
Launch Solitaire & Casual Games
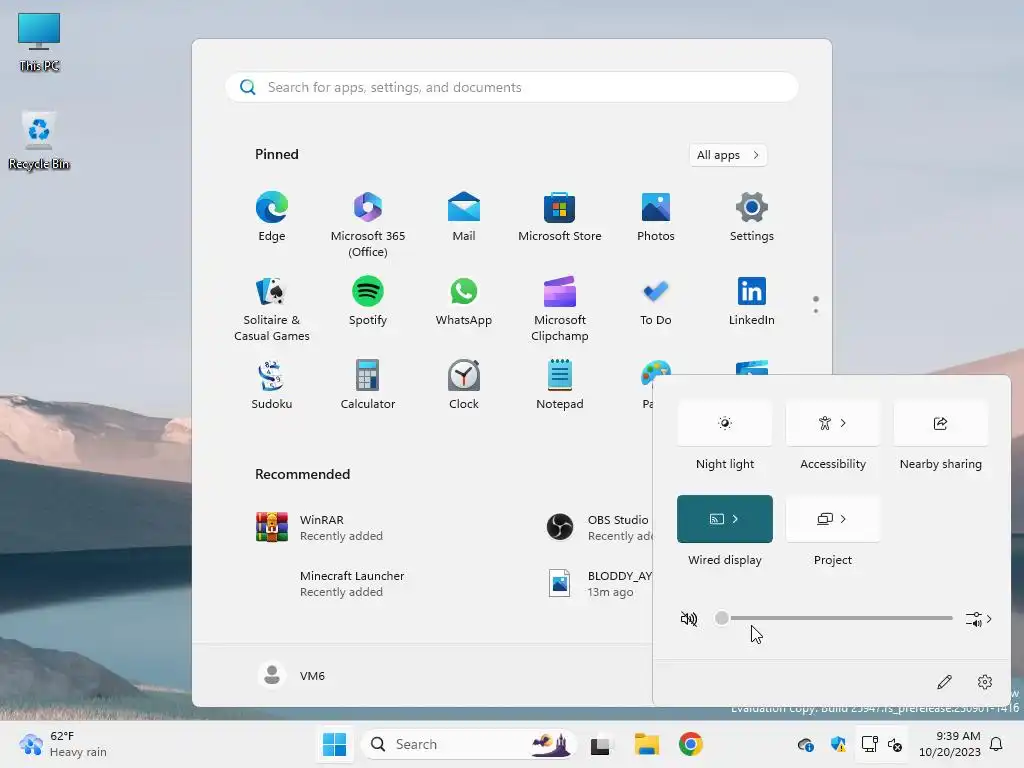[x=272, y=308]
